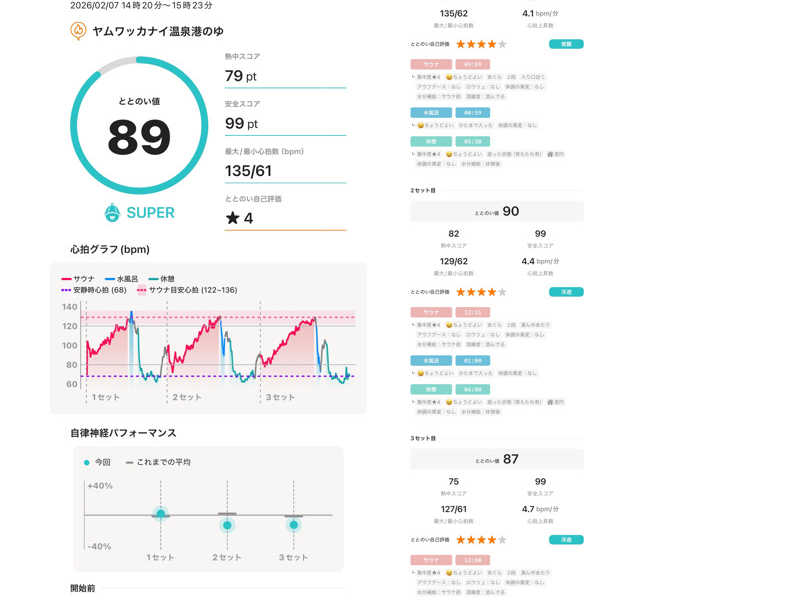Click the SUPER mascot icon
800x600 pixels.
click(x=113, y=212)
